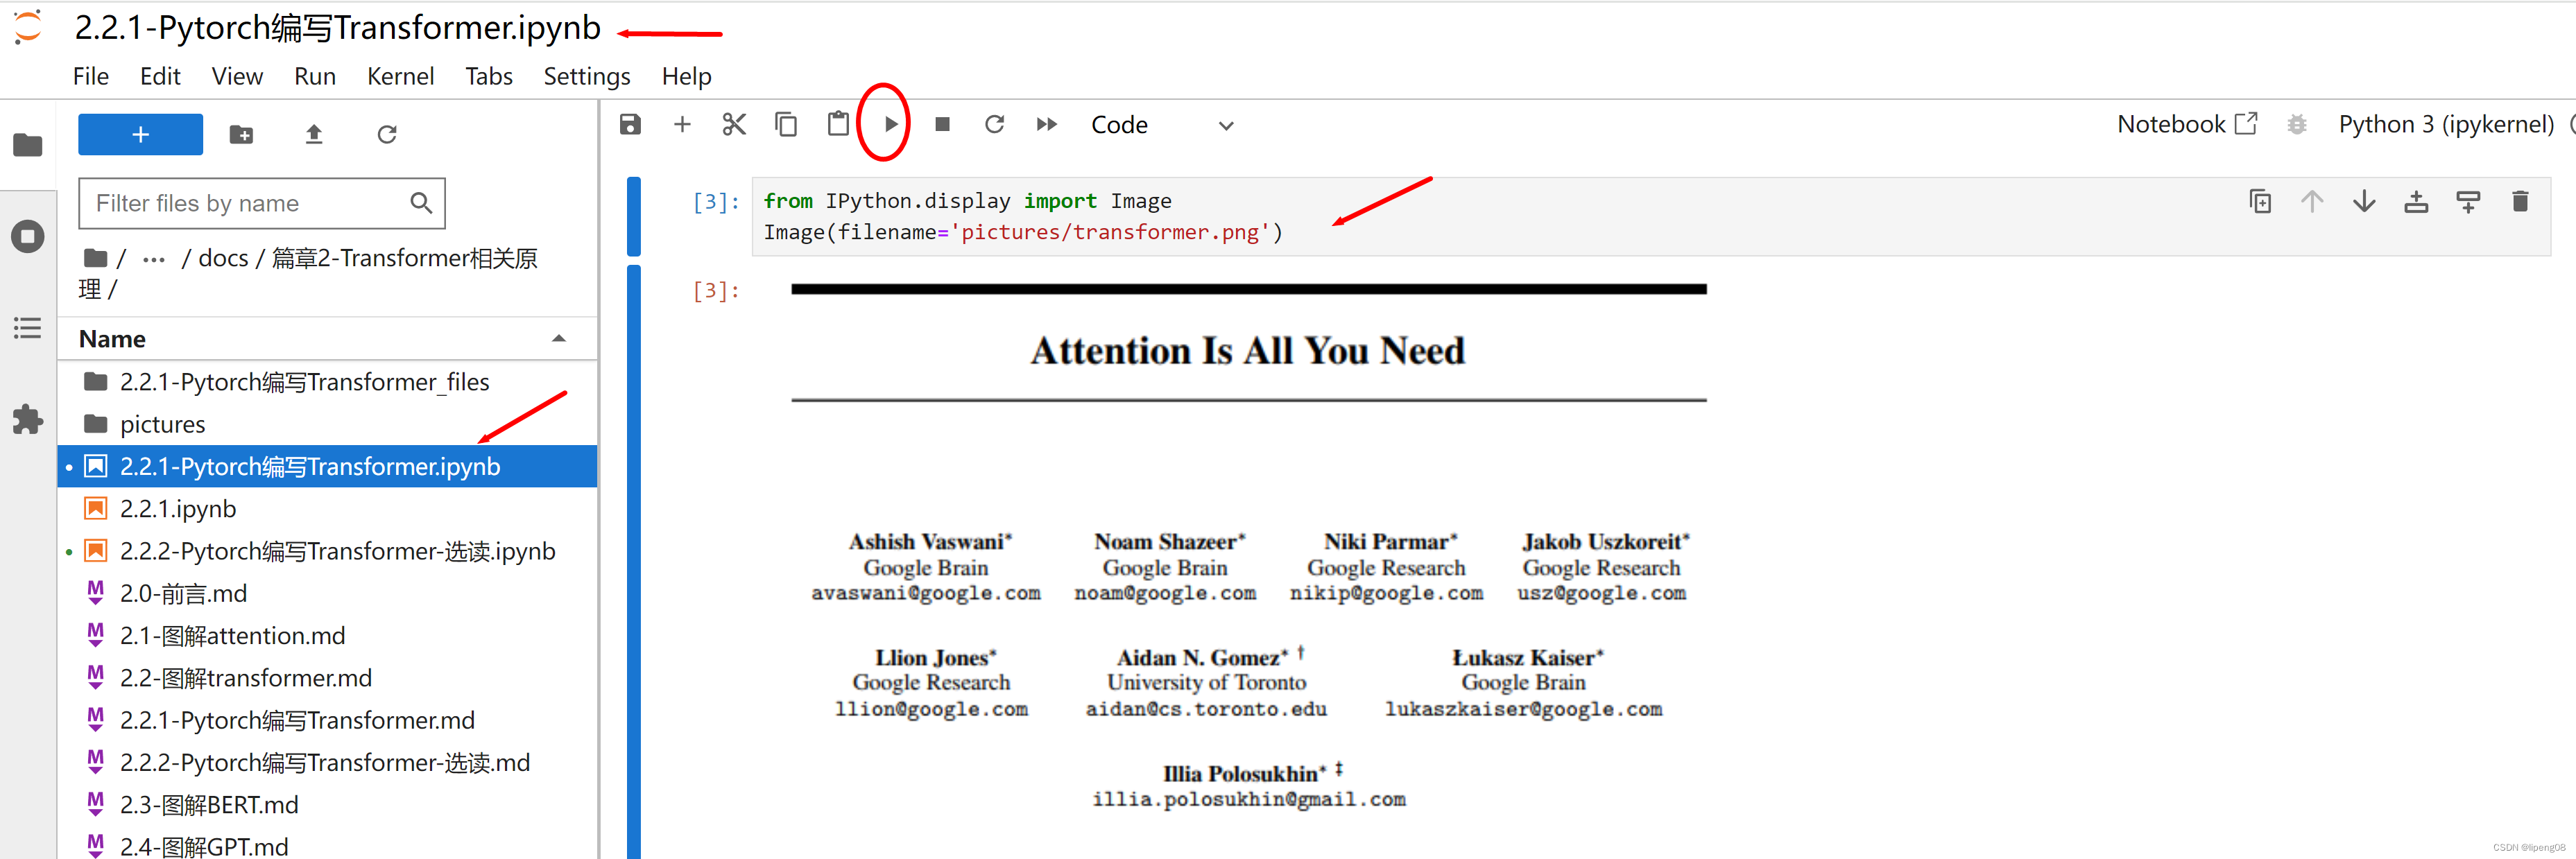This screenshot has width=2576, height=859.
Task: Select the pictures folder
Action: 328,424
